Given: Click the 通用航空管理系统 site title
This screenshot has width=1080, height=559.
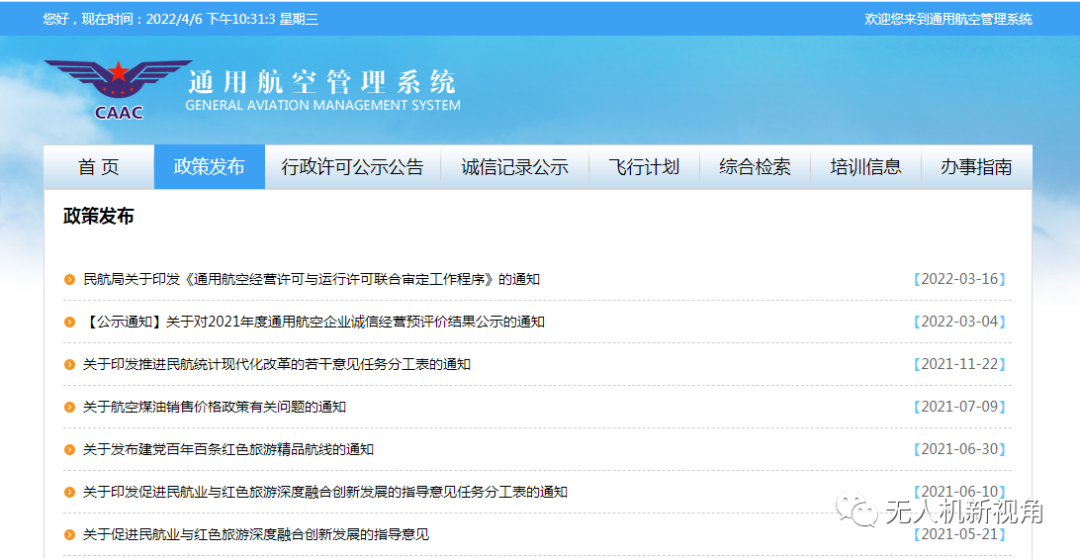Looking at the screenshot, I should tap(322, 83).
